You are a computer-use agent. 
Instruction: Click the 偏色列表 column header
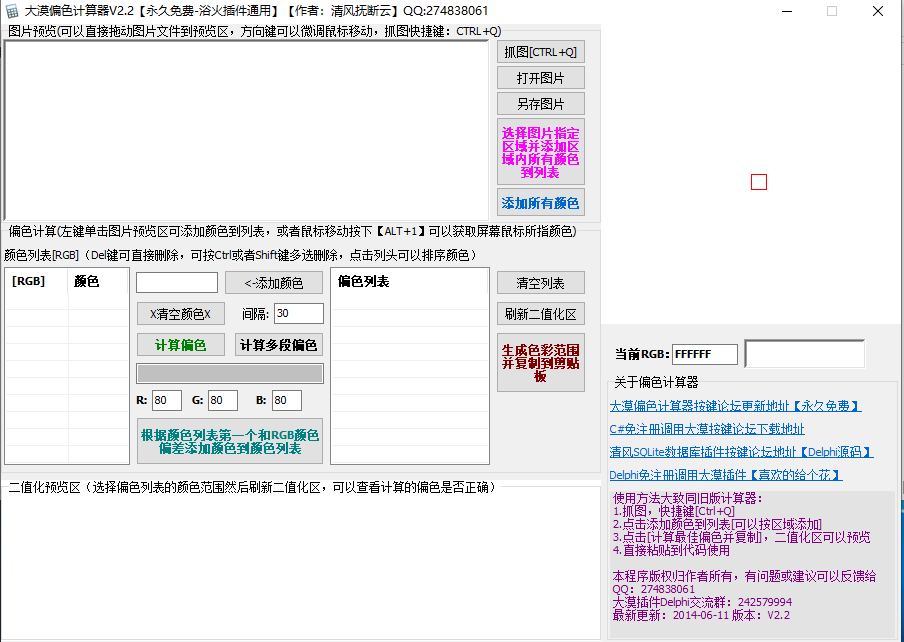[x=409, y=281]
